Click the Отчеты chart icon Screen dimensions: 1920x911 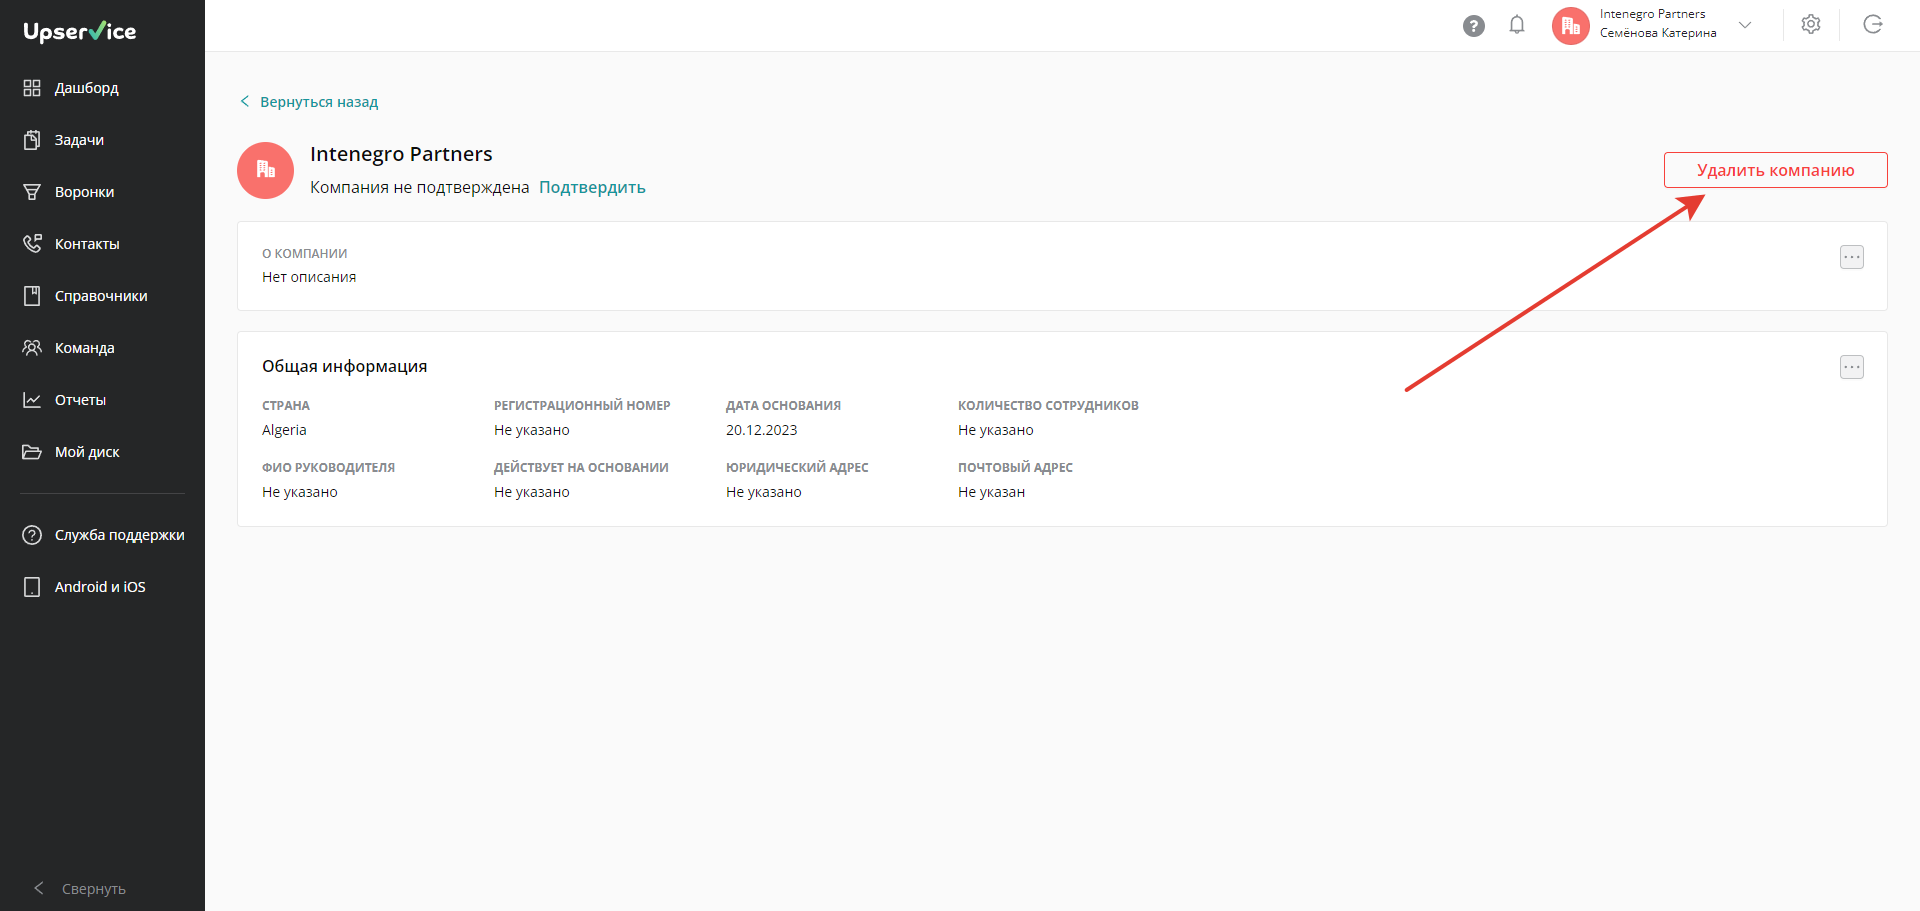click(x=32, y=400)
